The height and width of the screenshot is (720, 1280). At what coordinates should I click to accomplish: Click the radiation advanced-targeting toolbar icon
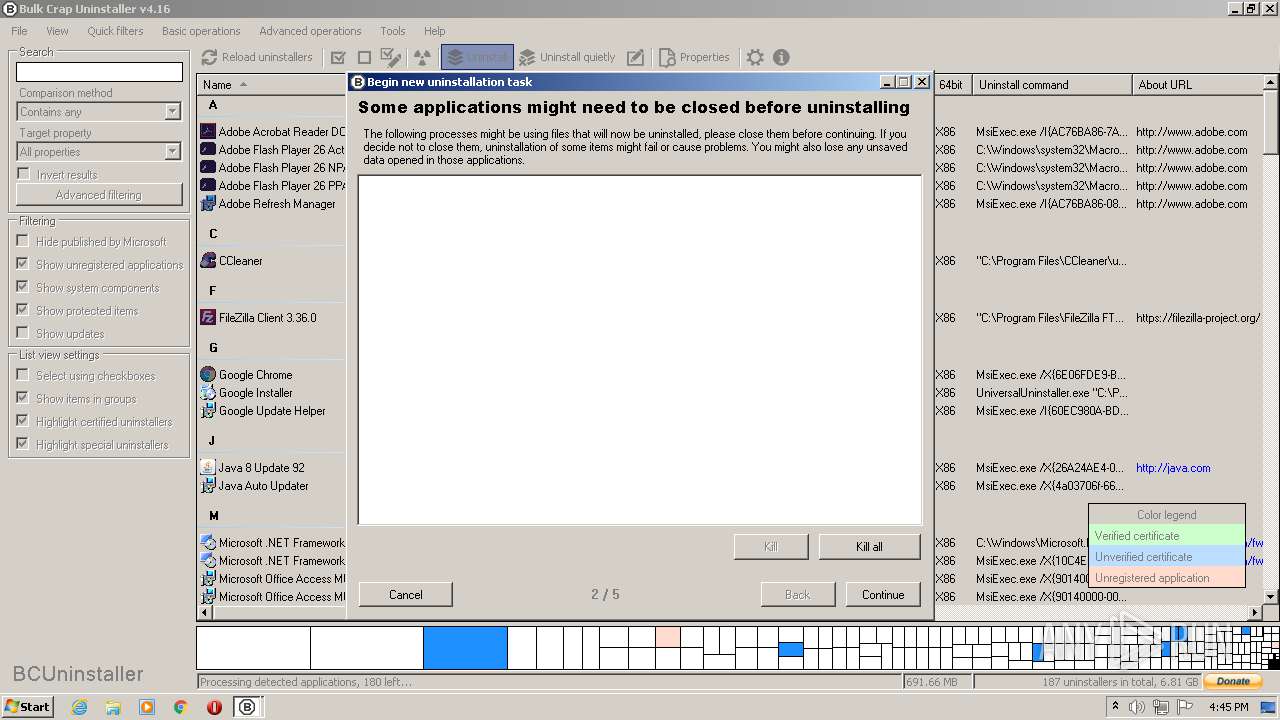click(422, 57)
